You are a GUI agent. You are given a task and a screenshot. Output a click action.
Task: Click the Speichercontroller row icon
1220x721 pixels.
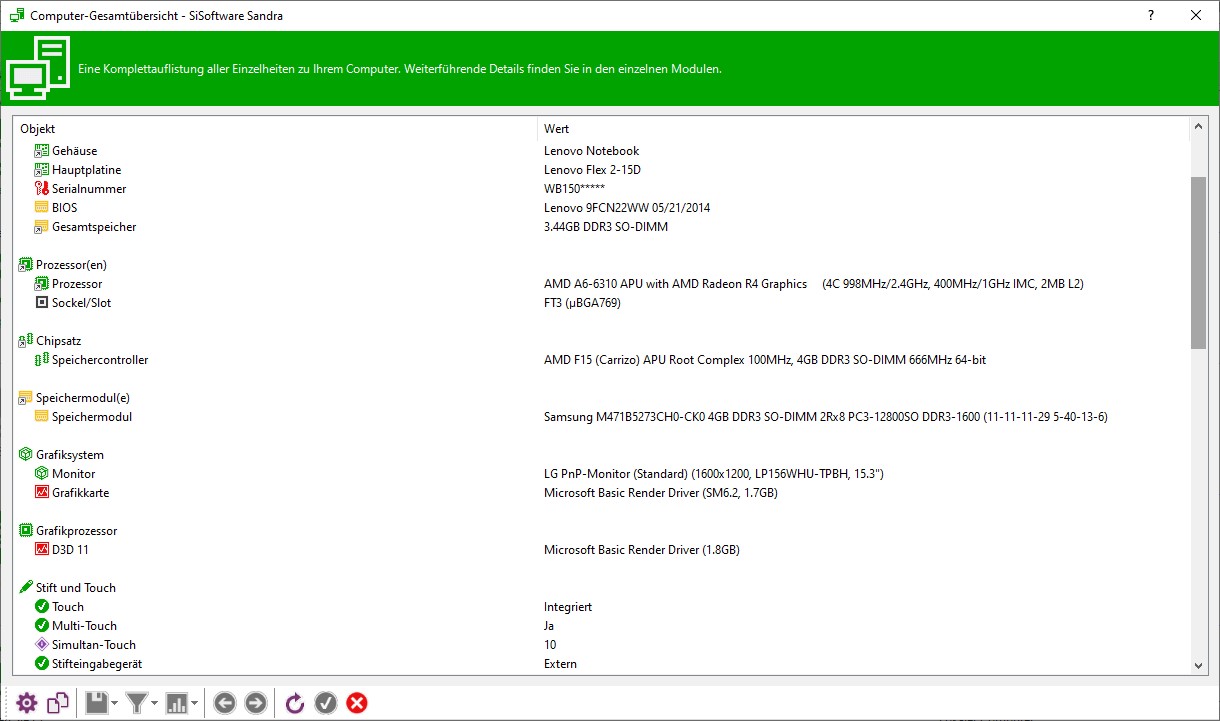[41, 360]
